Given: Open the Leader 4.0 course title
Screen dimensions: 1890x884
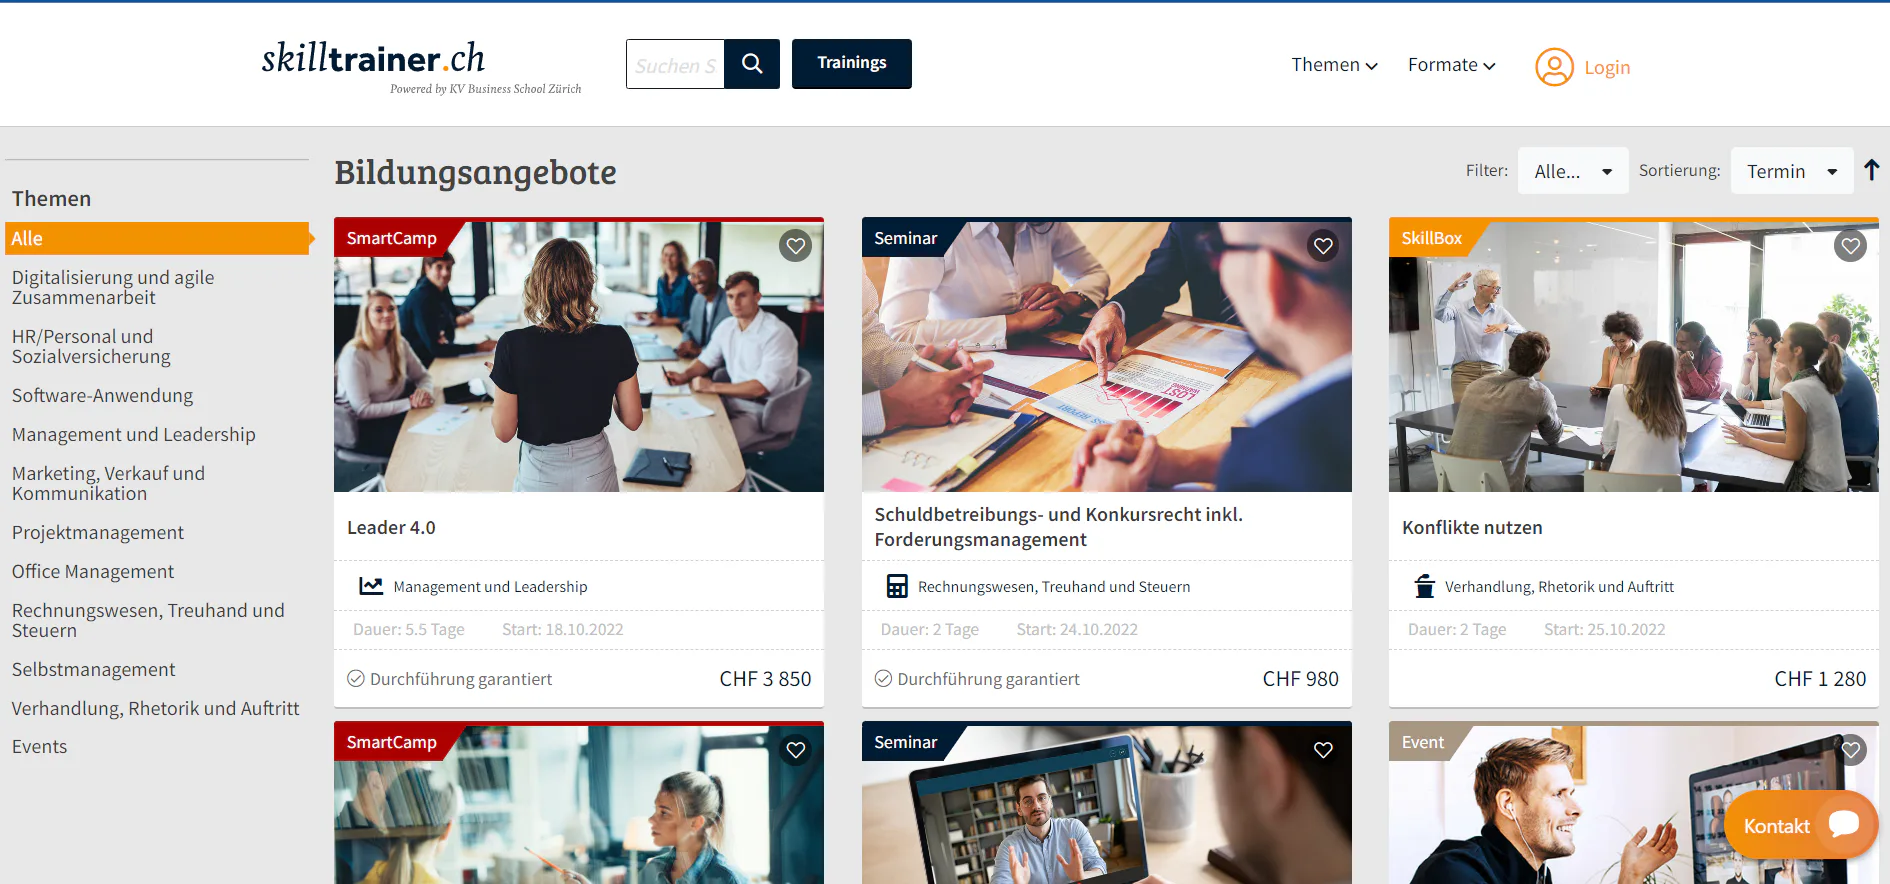Looking at the screenshot, I should [x=391, y=527].
